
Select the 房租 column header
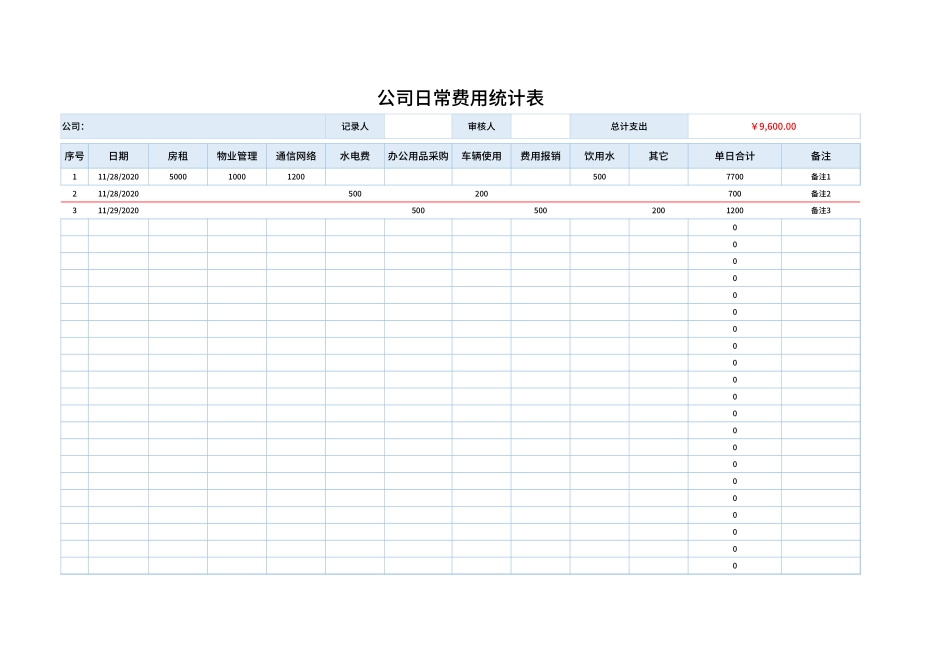[177, 155]
